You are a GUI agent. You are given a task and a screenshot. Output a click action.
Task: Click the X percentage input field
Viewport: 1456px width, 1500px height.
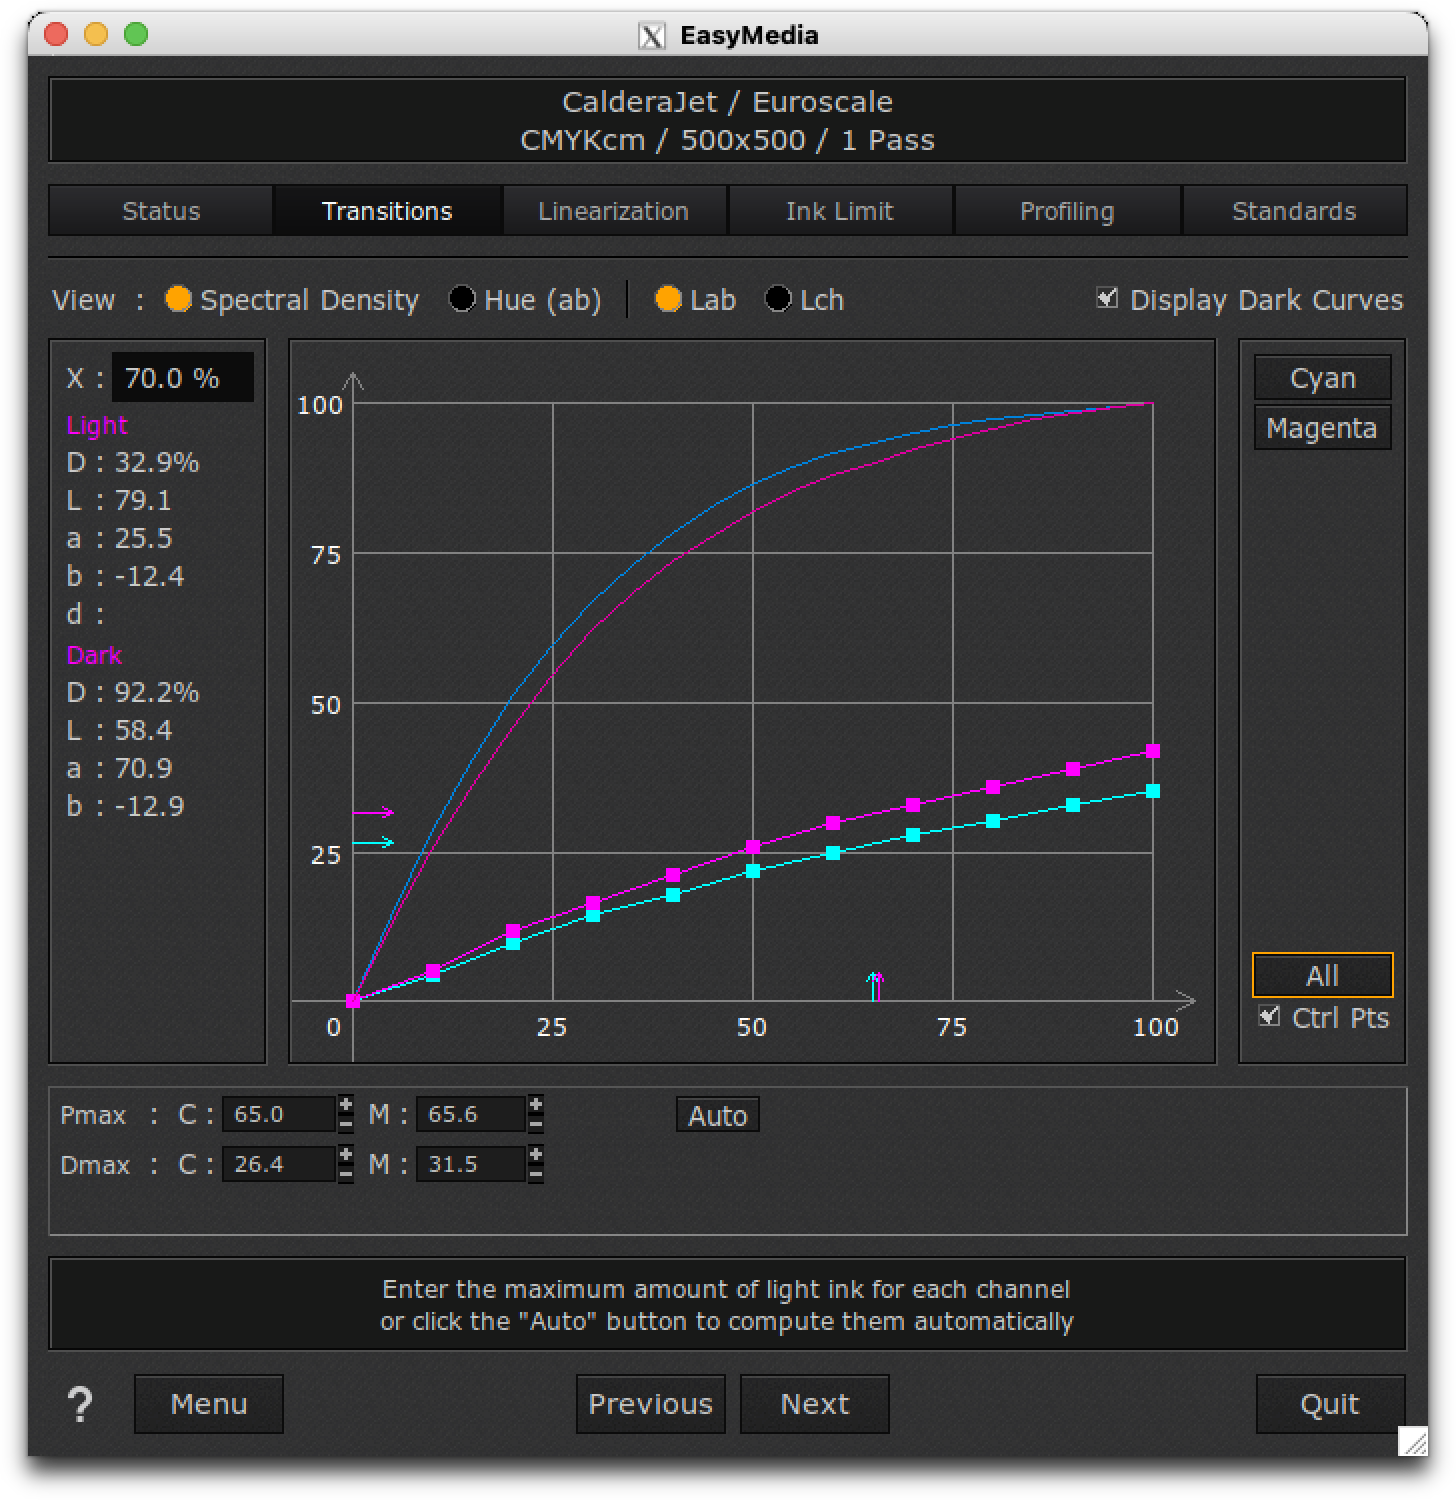point(182,378)
